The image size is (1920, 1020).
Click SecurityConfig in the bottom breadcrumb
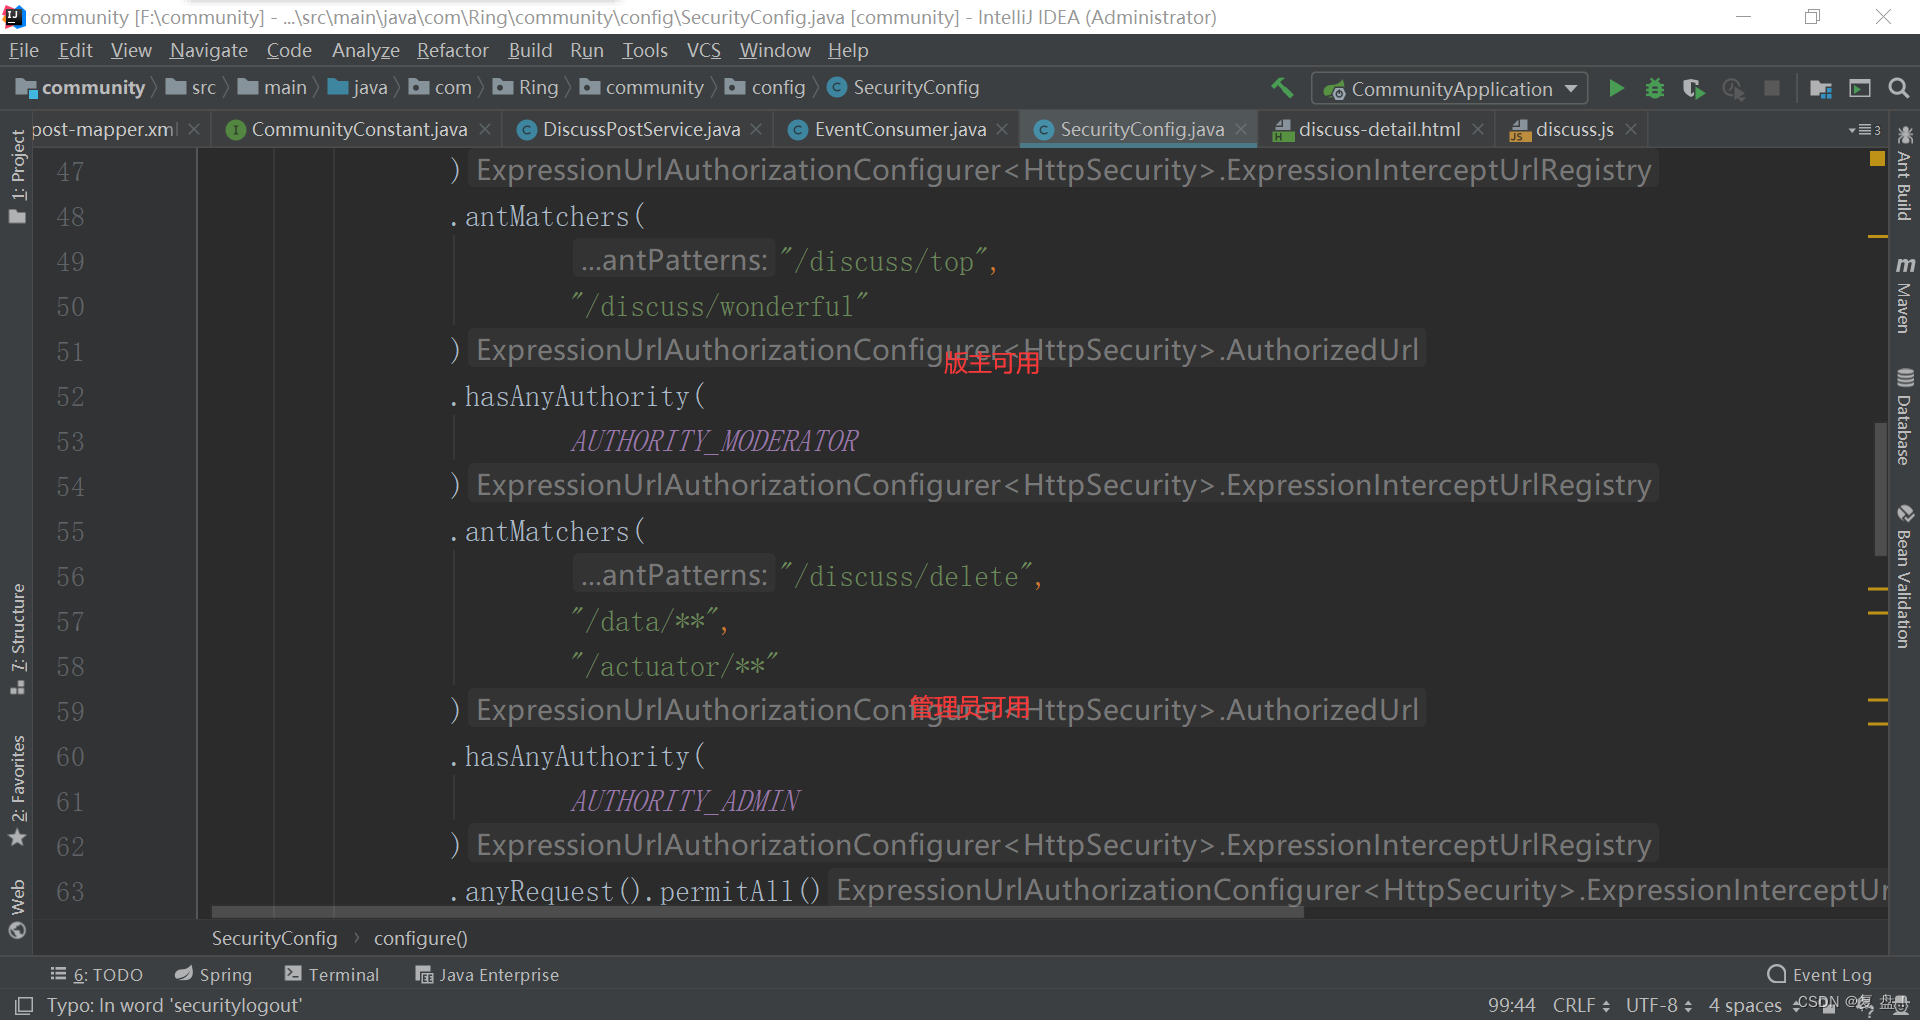coord(274,939)
